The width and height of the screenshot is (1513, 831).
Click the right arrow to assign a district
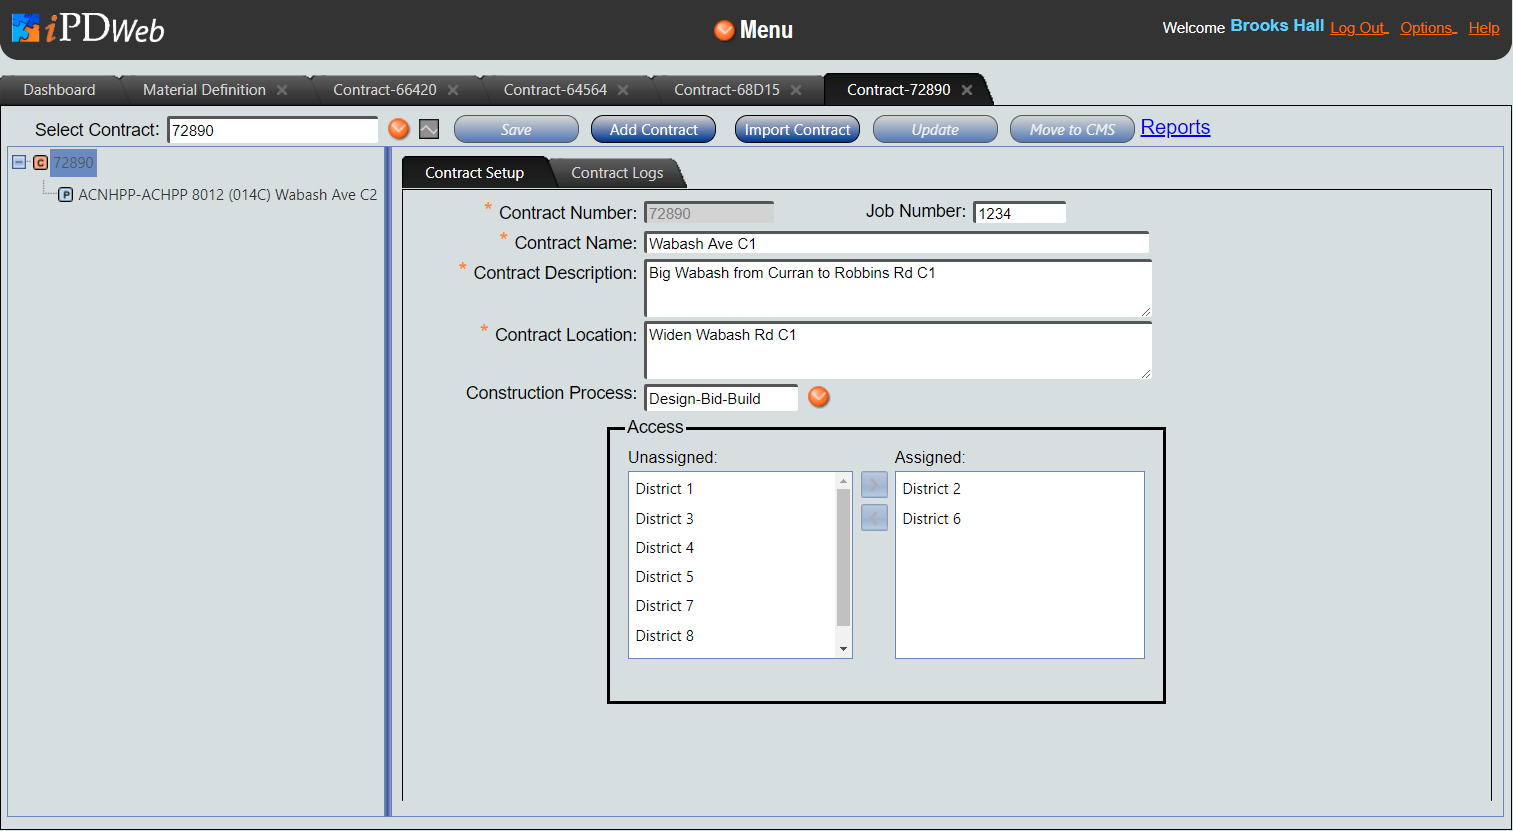[x=873, y=483]
